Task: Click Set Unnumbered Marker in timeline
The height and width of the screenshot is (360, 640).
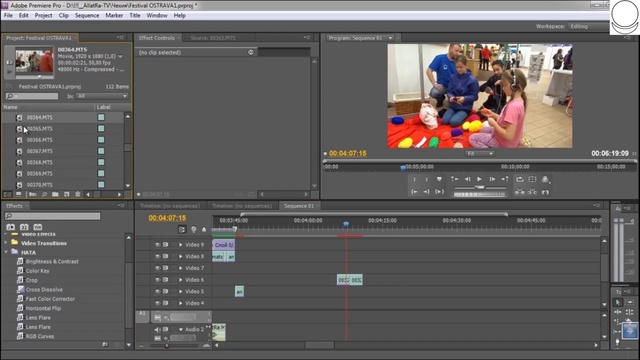Action: [x=204, y=230]
